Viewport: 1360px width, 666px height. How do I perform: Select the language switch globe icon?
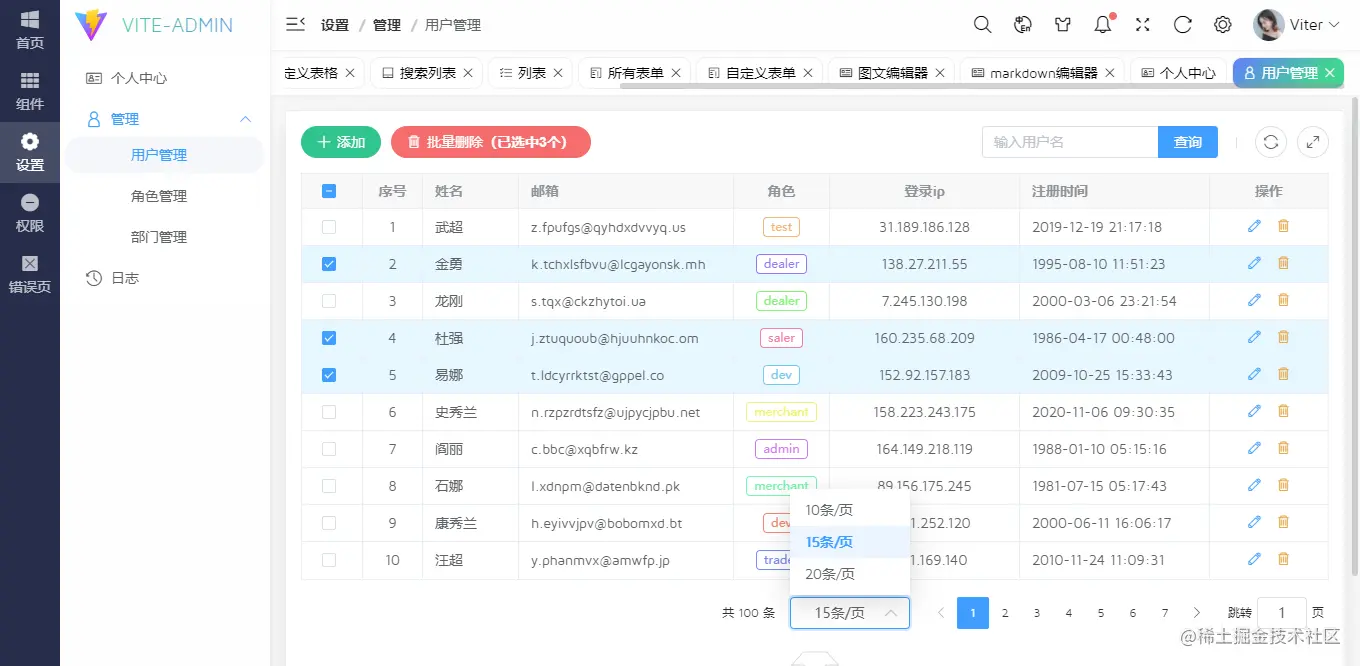1022,24
